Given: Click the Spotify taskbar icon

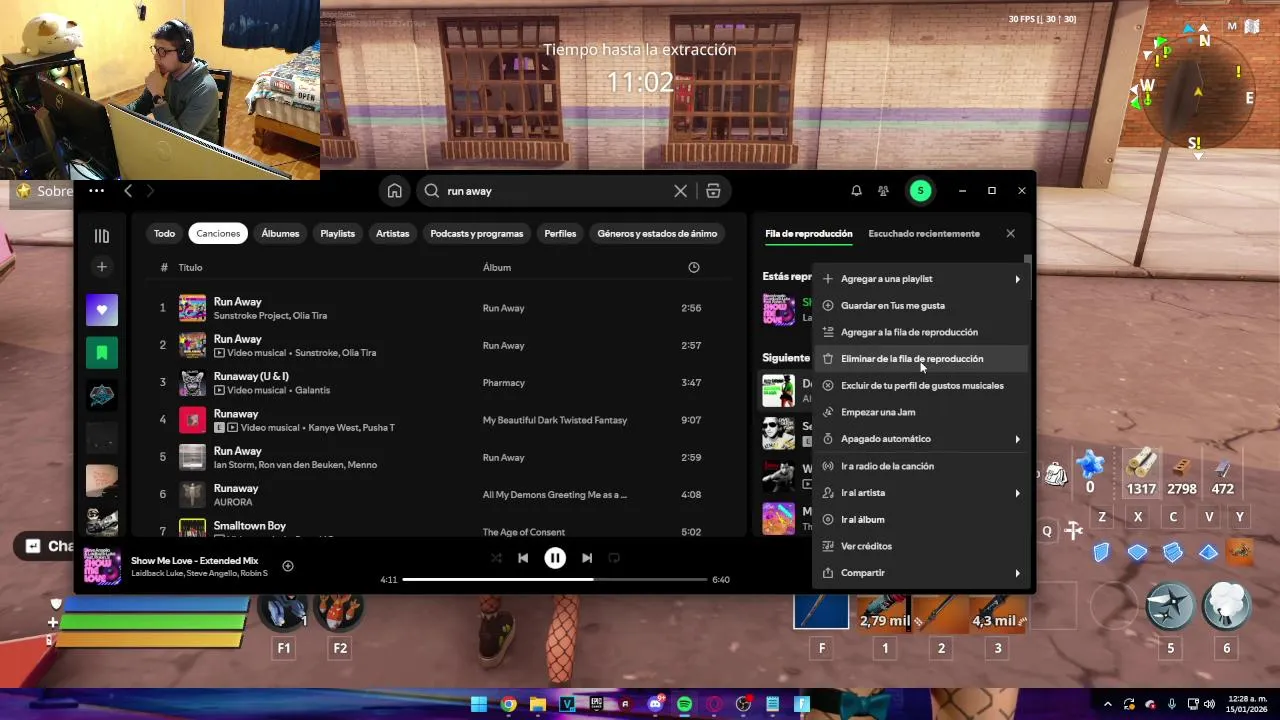Looking at the screenshot, I should [x=685, y=704].
